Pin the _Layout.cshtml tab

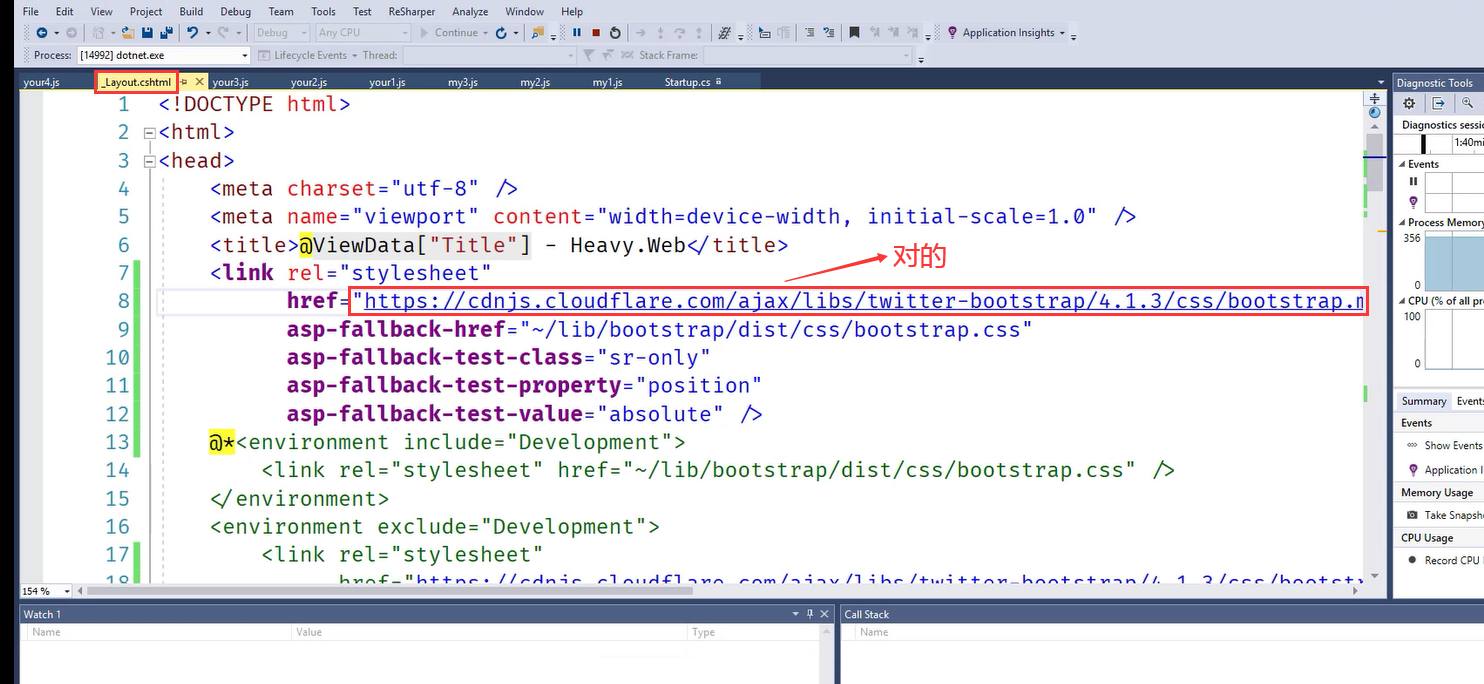185,82
